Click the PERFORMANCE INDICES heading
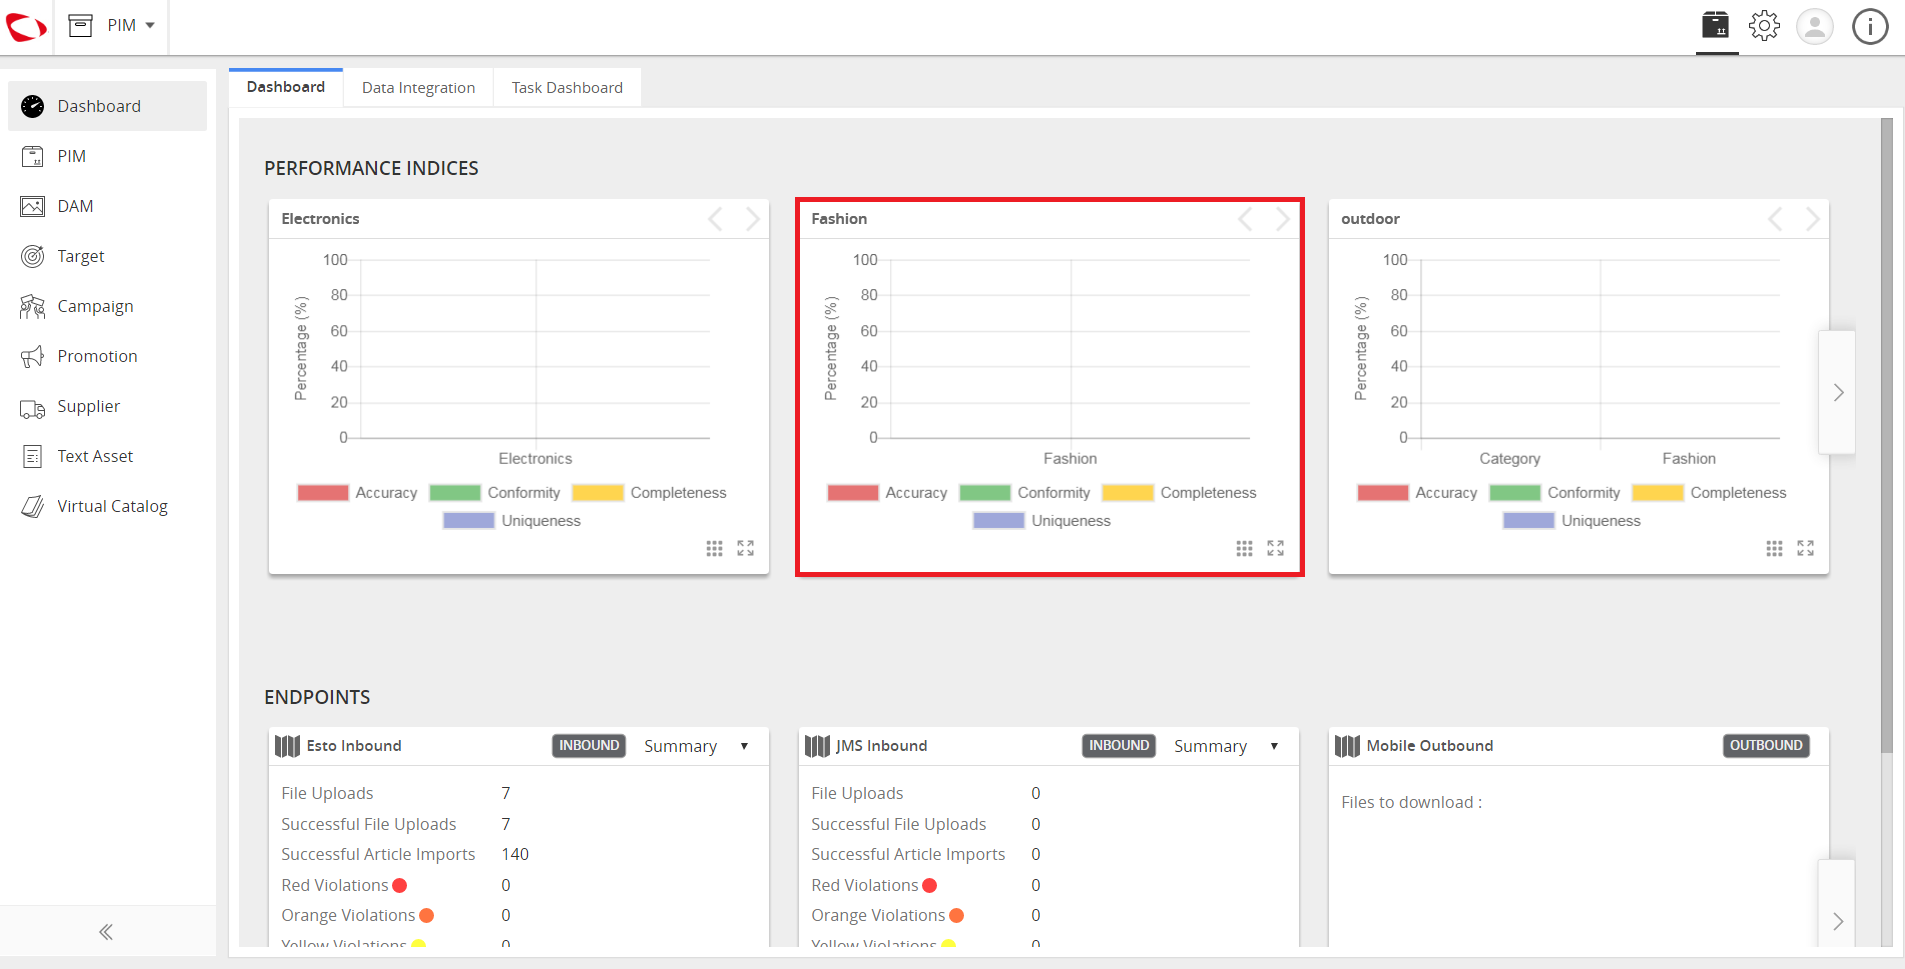Screen dimensions: 1905x969 371,168
